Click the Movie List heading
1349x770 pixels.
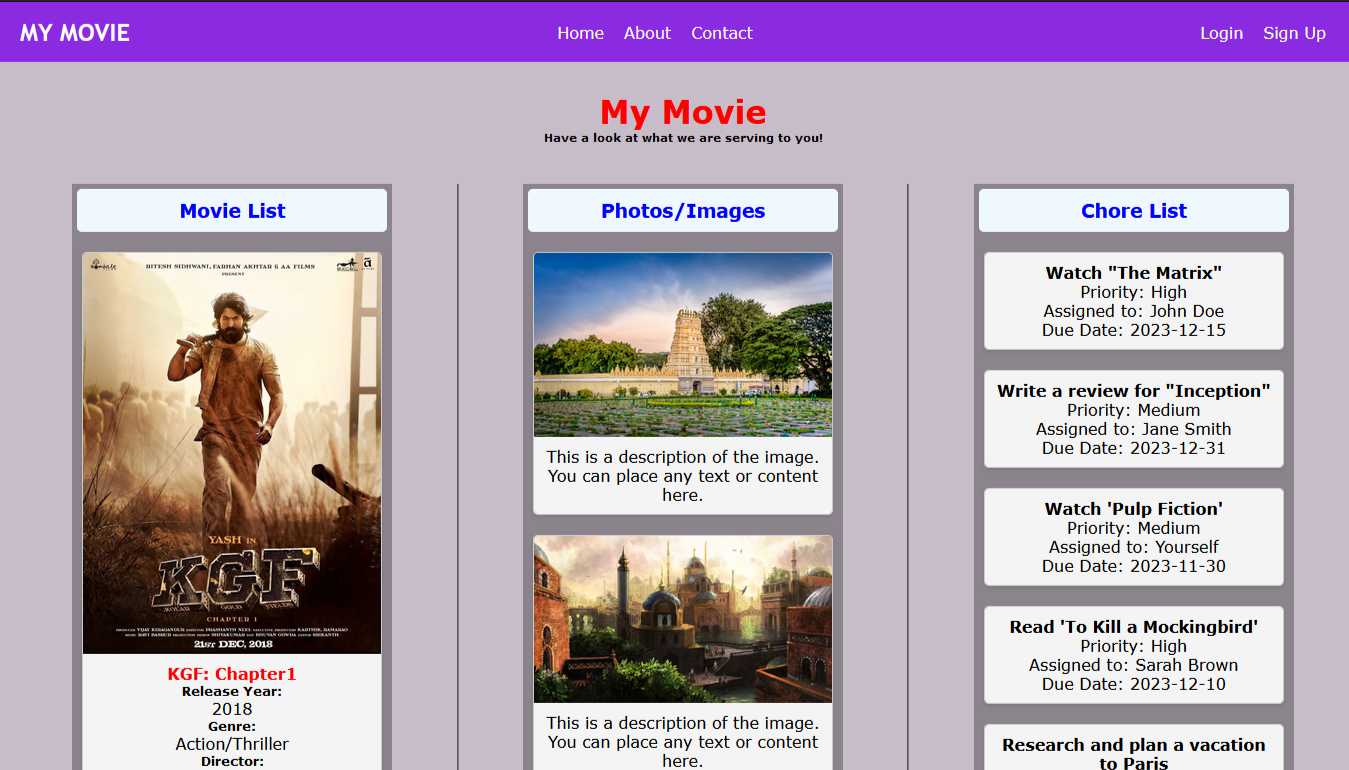point(232,211)
